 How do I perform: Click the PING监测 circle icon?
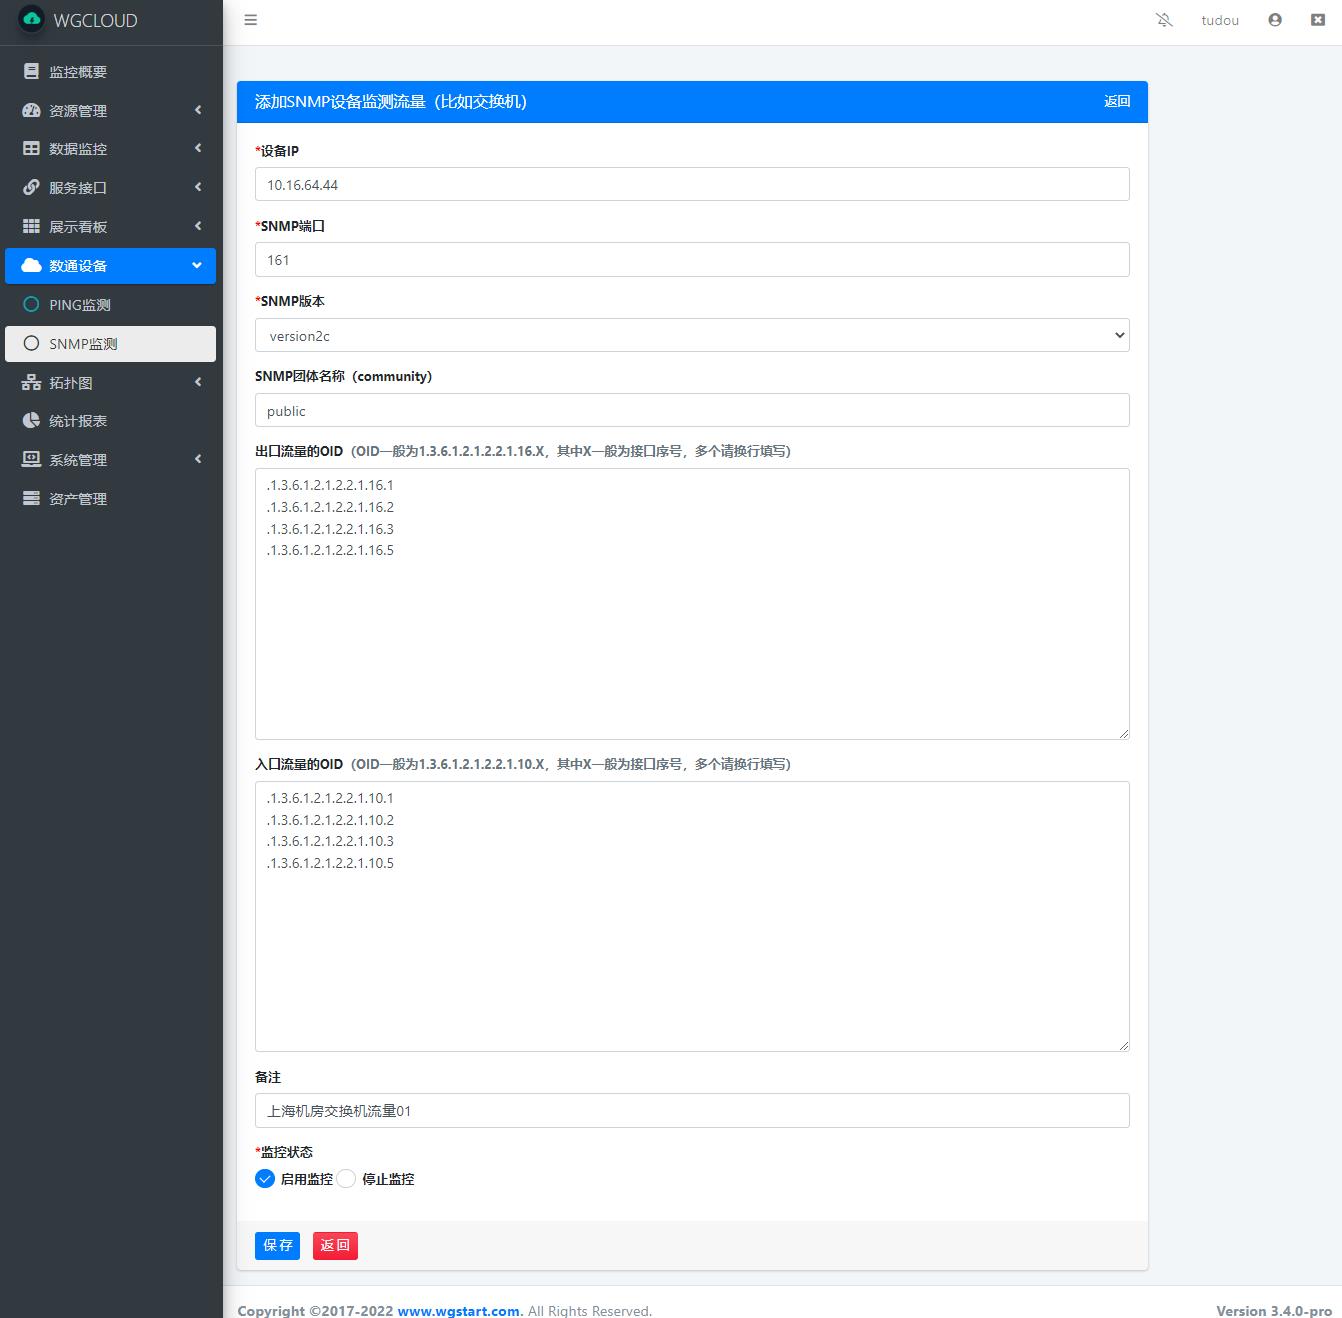(32, 305)
